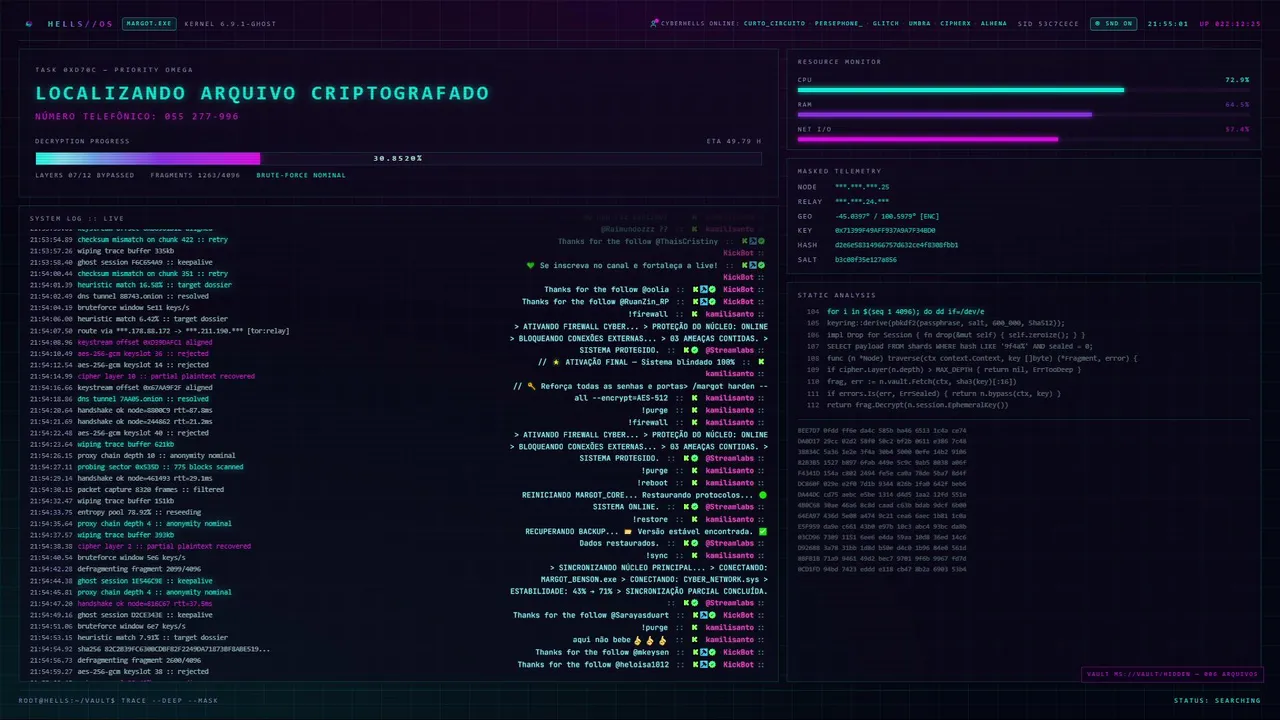The width and height of the screenshot is (1280, 720).
Task: Click the HASH value in Masked Telemetry
Action: click(897, 244)
